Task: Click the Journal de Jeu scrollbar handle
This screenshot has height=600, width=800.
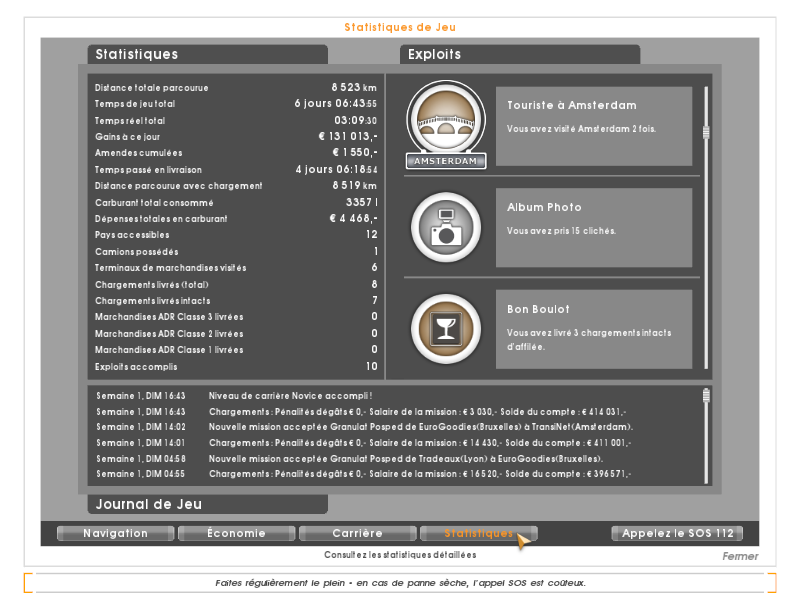Action: [x=706, y=395]
